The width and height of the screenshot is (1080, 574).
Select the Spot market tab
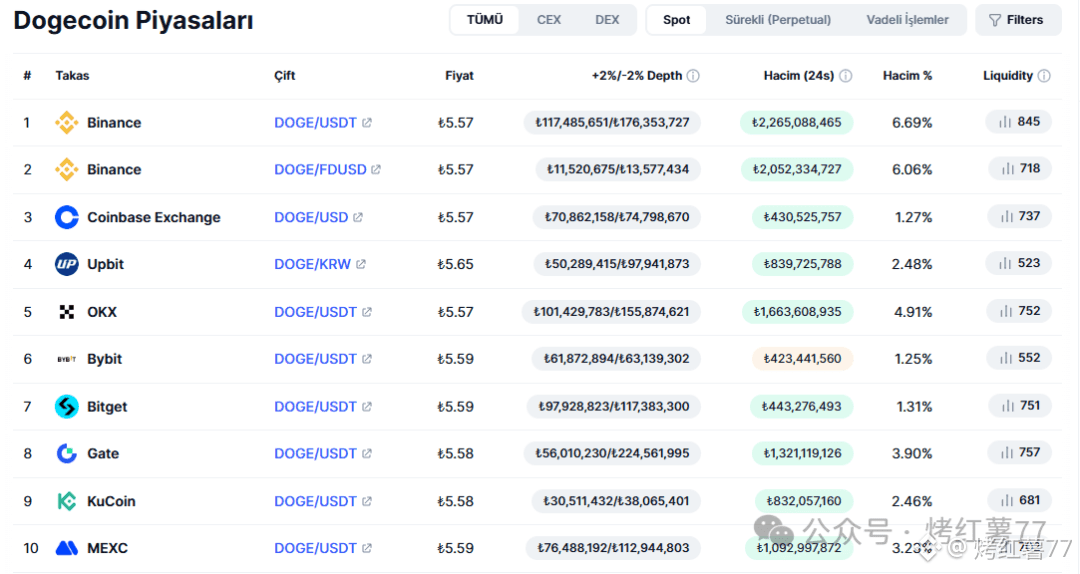676,20
